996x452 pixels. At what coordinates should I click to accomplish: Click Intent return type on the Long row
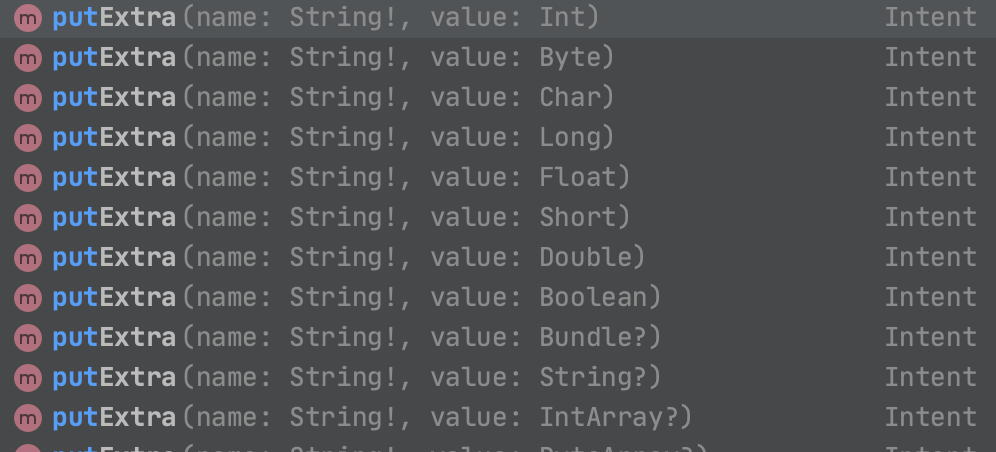click(x=930, y=137)
